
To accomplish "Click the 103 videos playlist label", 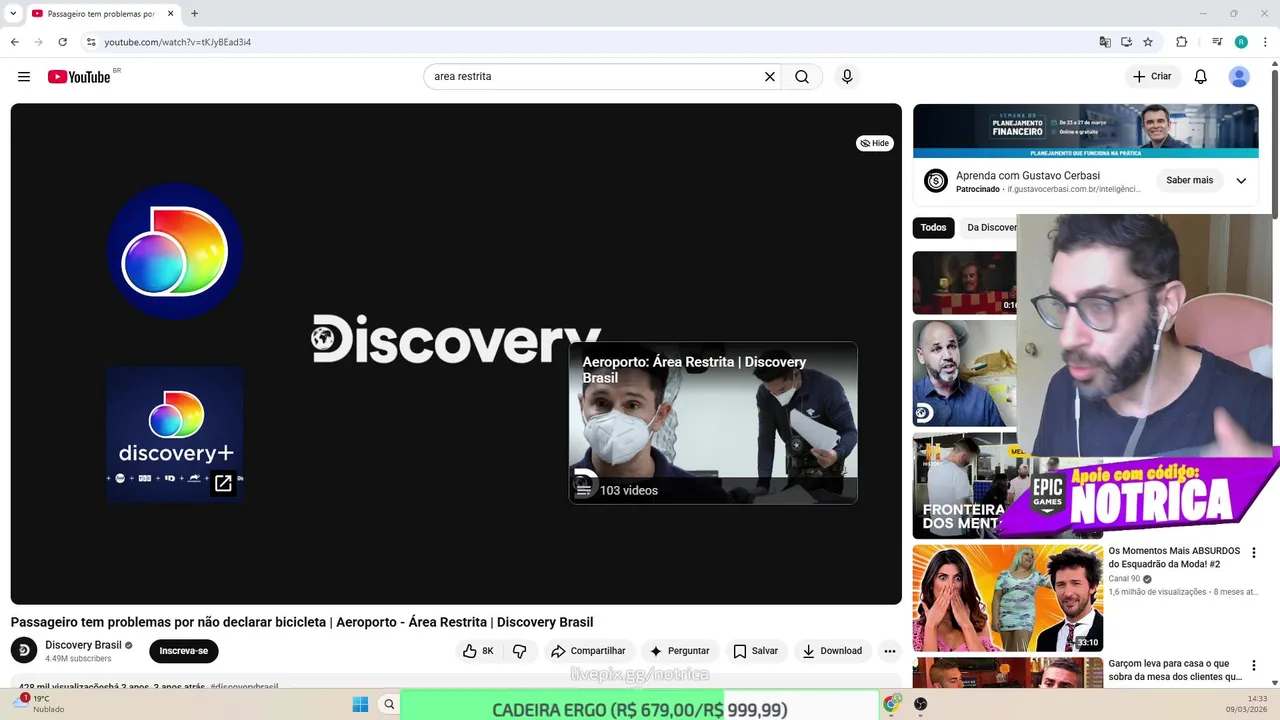I will [629, 490].
